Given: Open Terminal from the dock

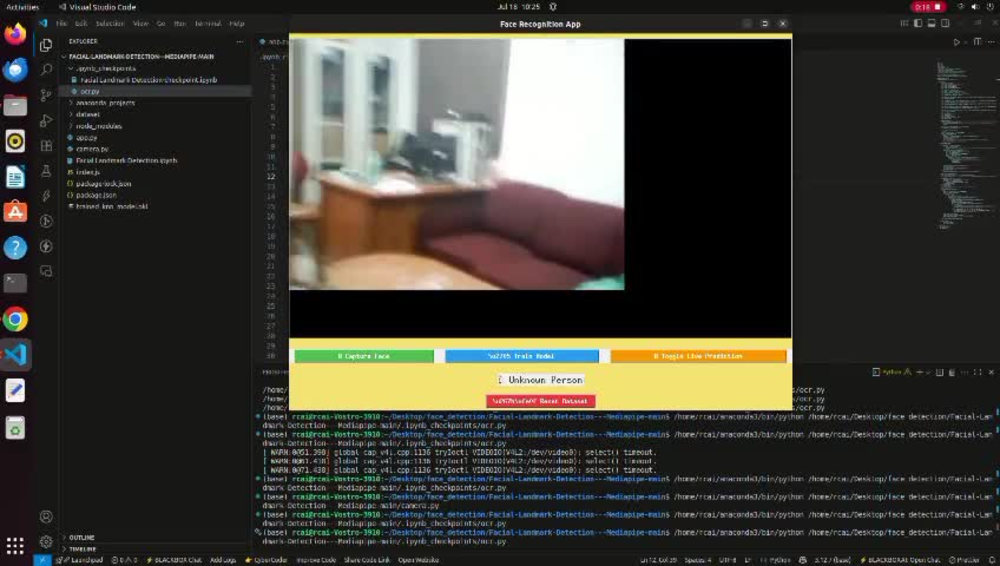Looking at the screenshot, I should [15, 283].
